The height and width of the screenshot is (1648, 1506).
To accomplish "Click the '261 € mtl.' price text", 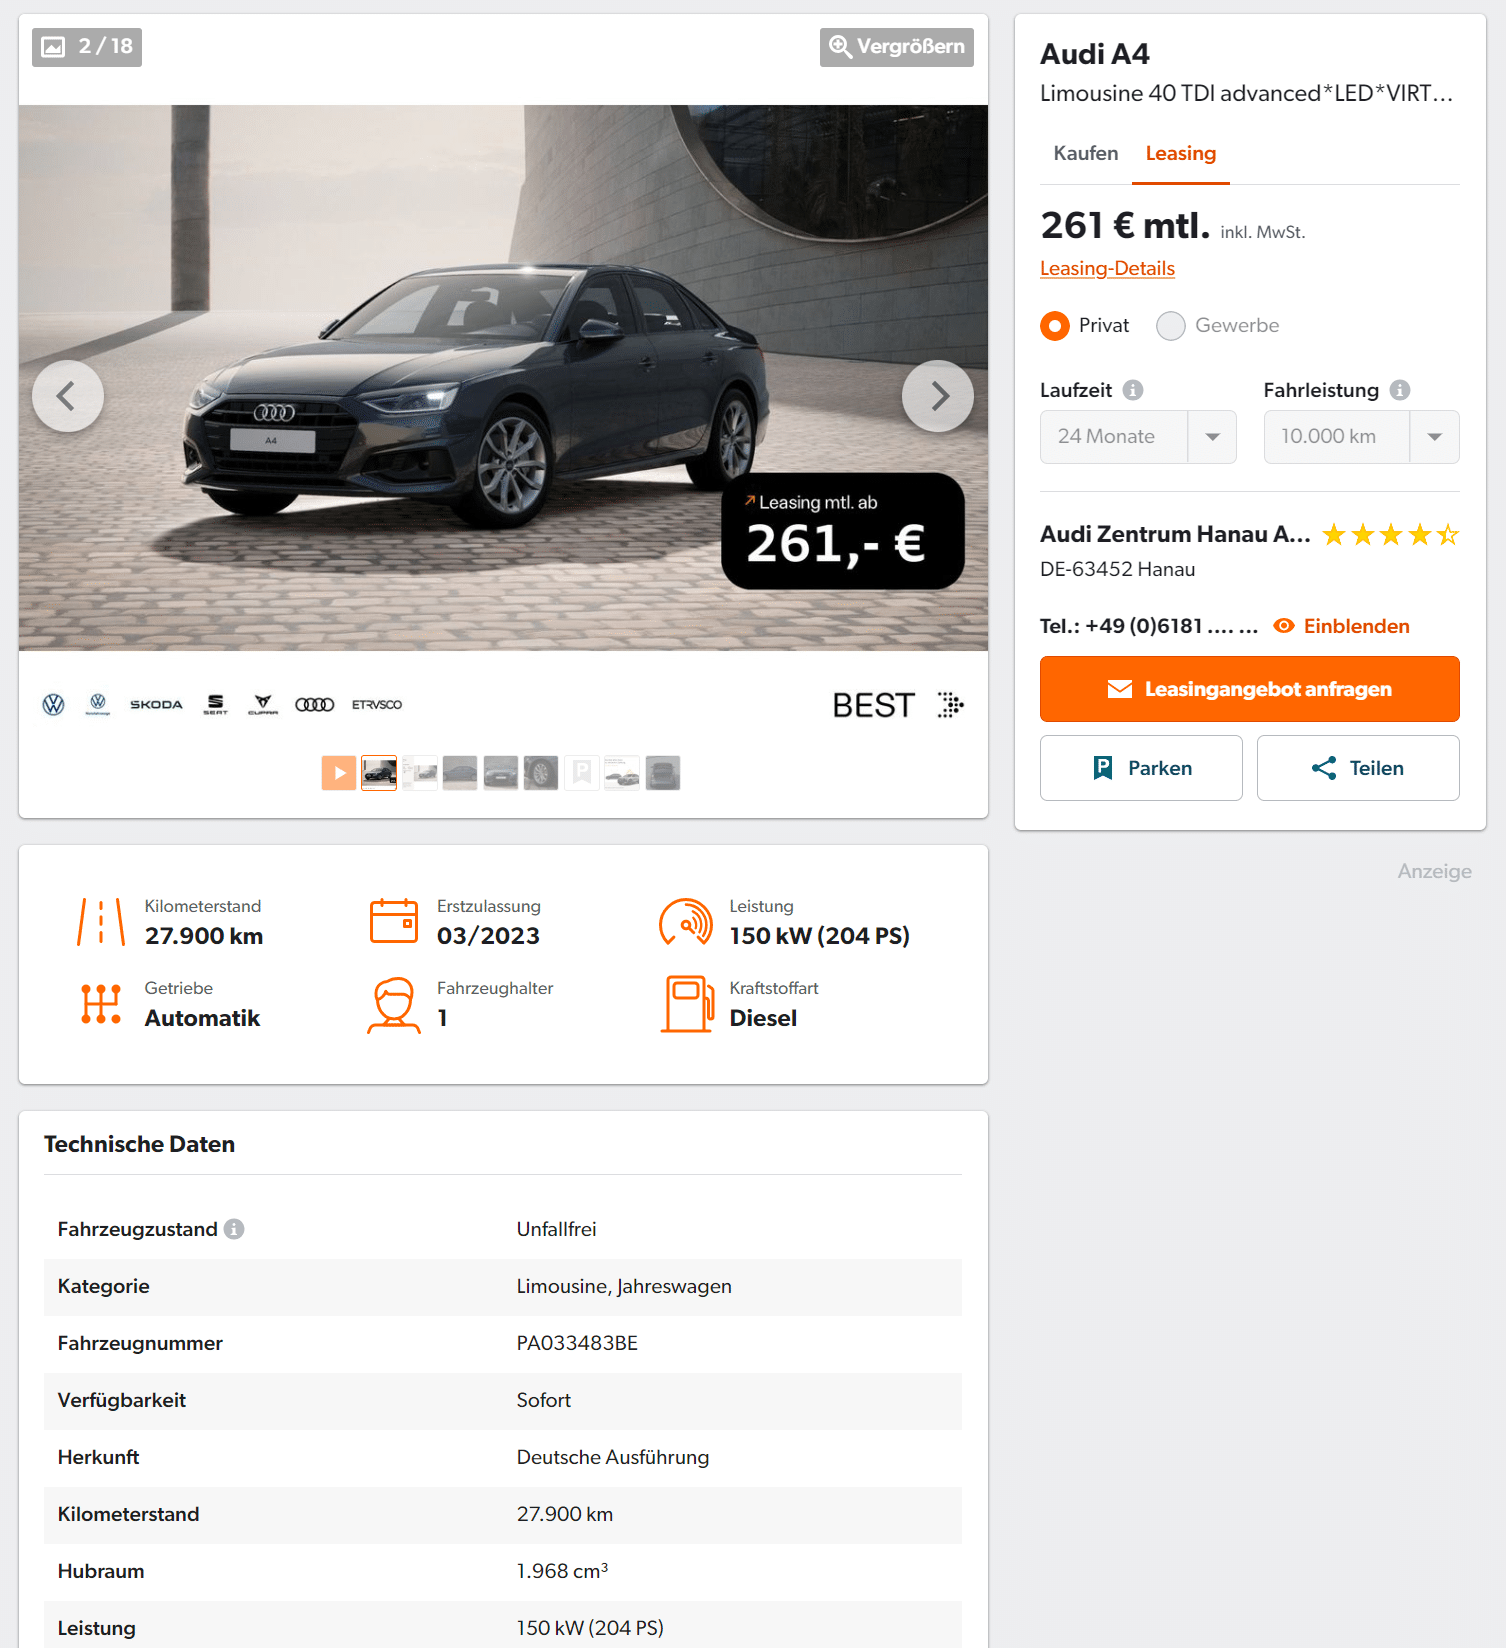I will pyautogui.click(x=1125, y=225).
